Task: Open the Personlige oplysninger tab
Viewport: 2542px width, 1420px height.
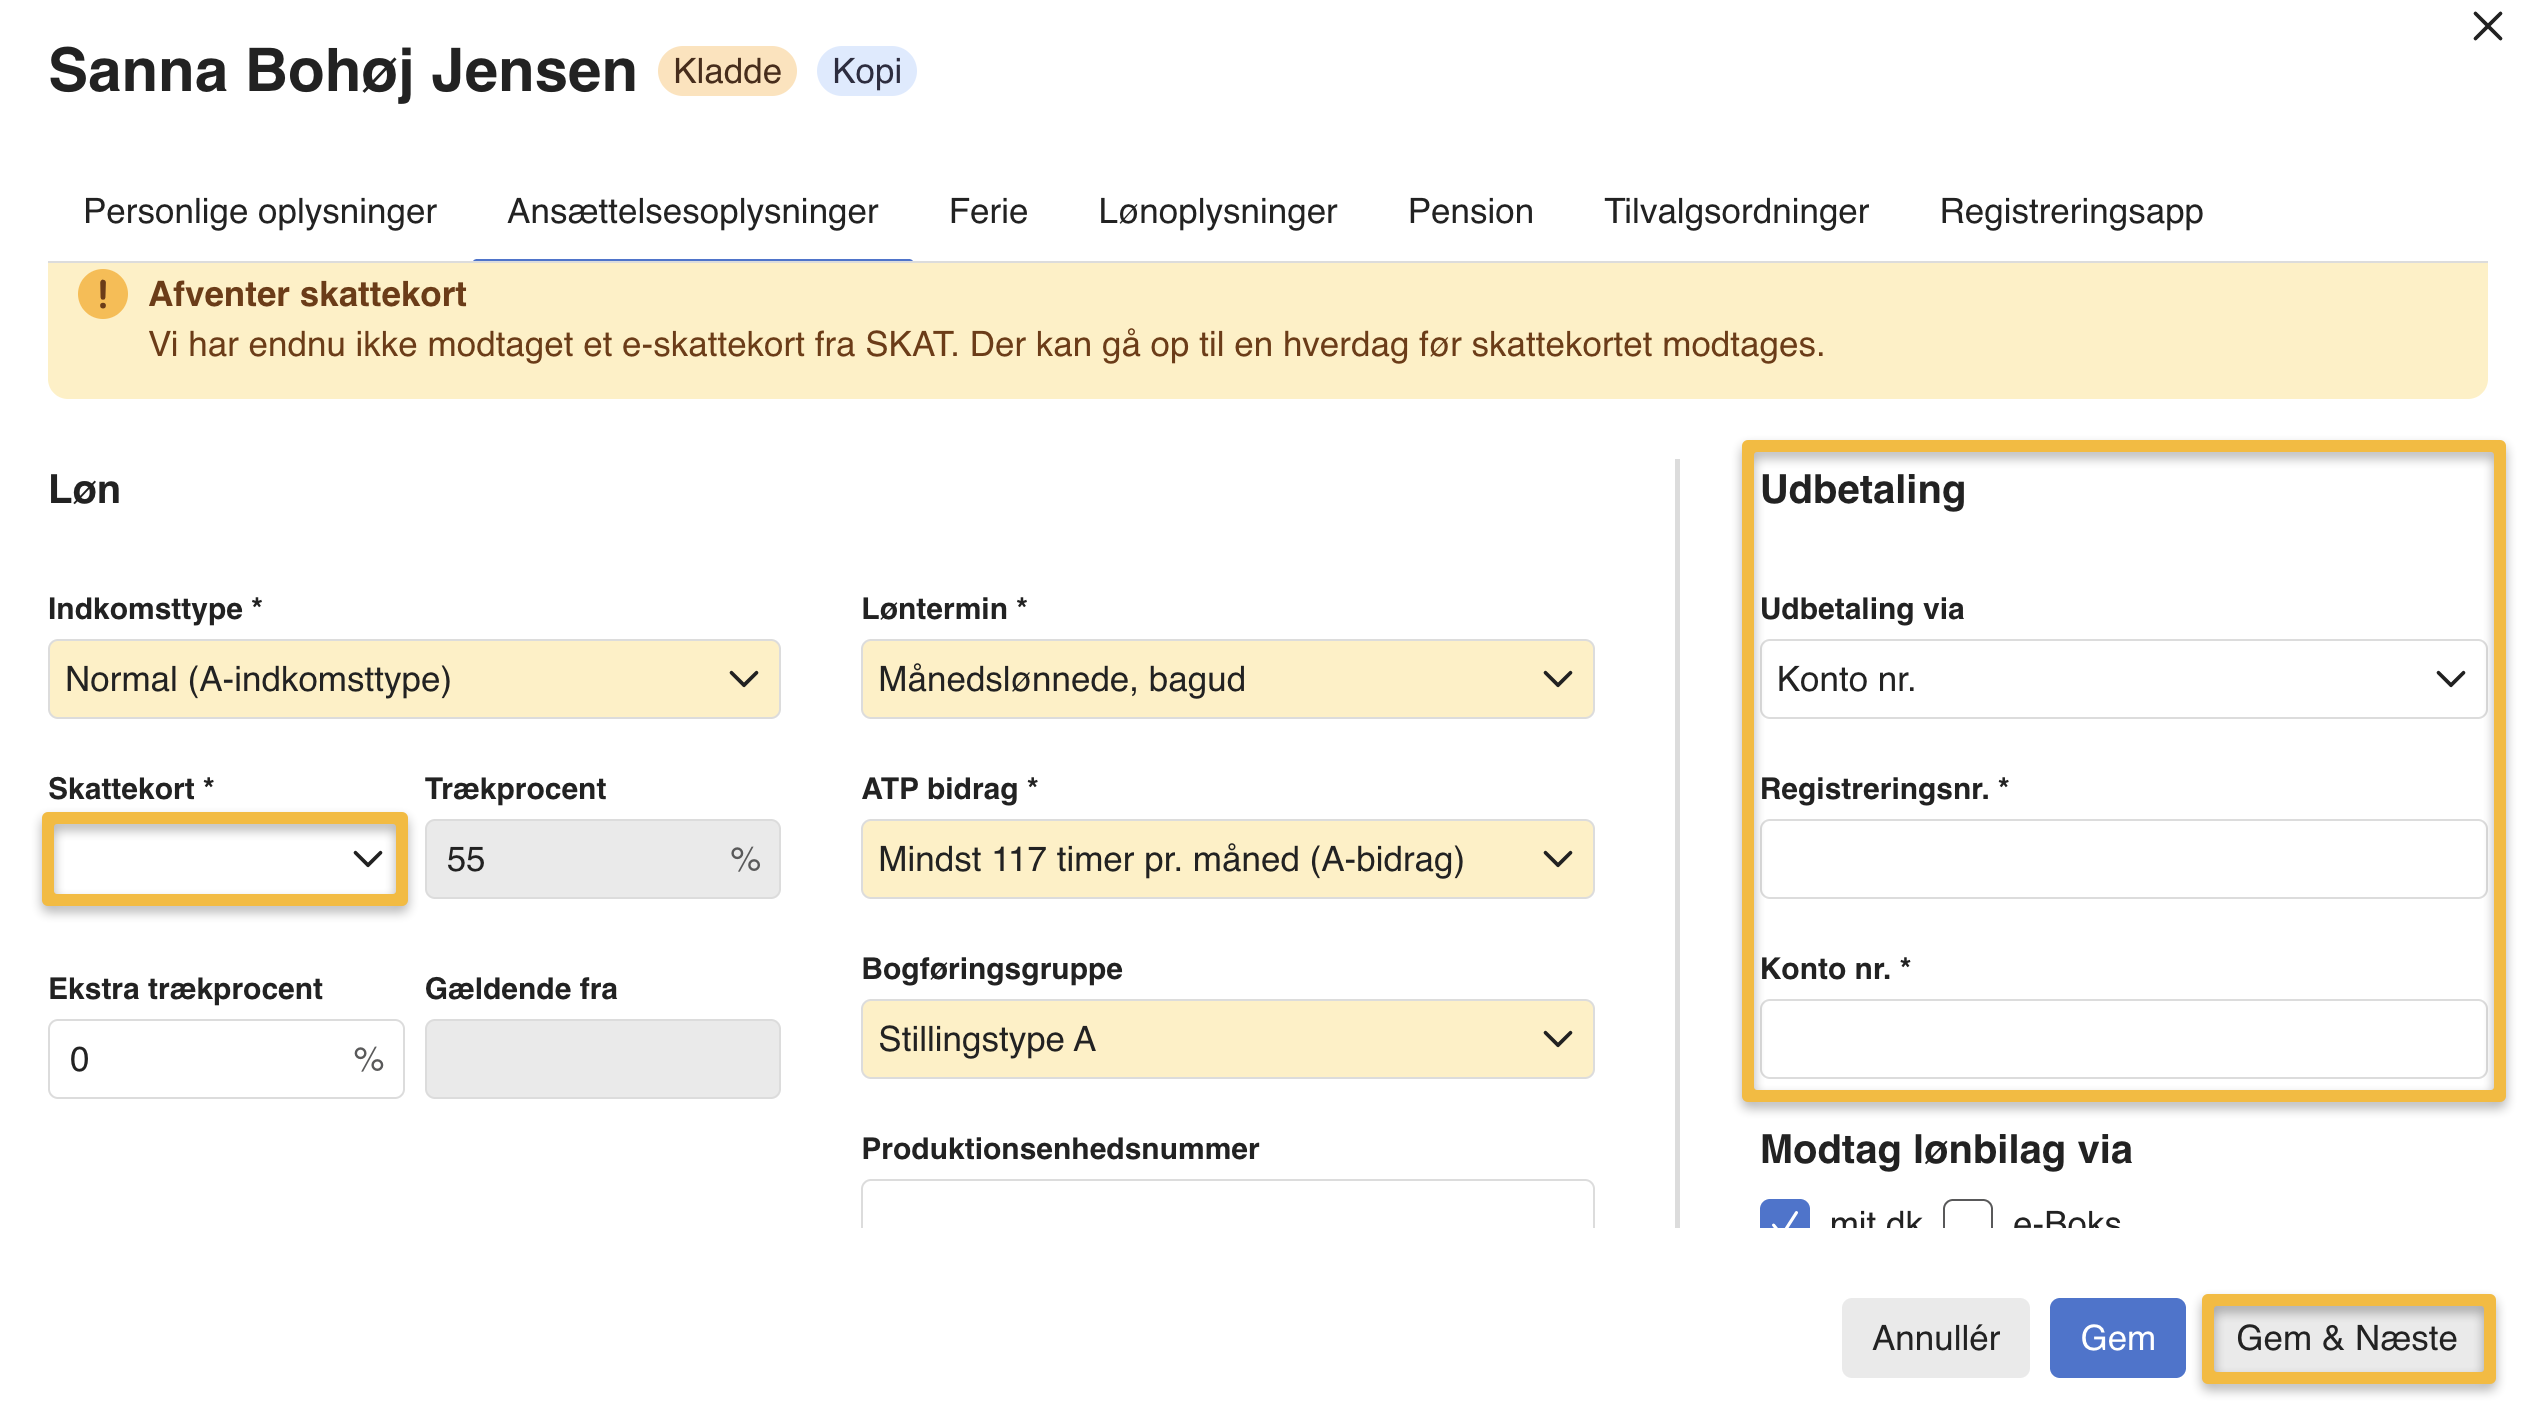Action: click(x=260, y=212)
